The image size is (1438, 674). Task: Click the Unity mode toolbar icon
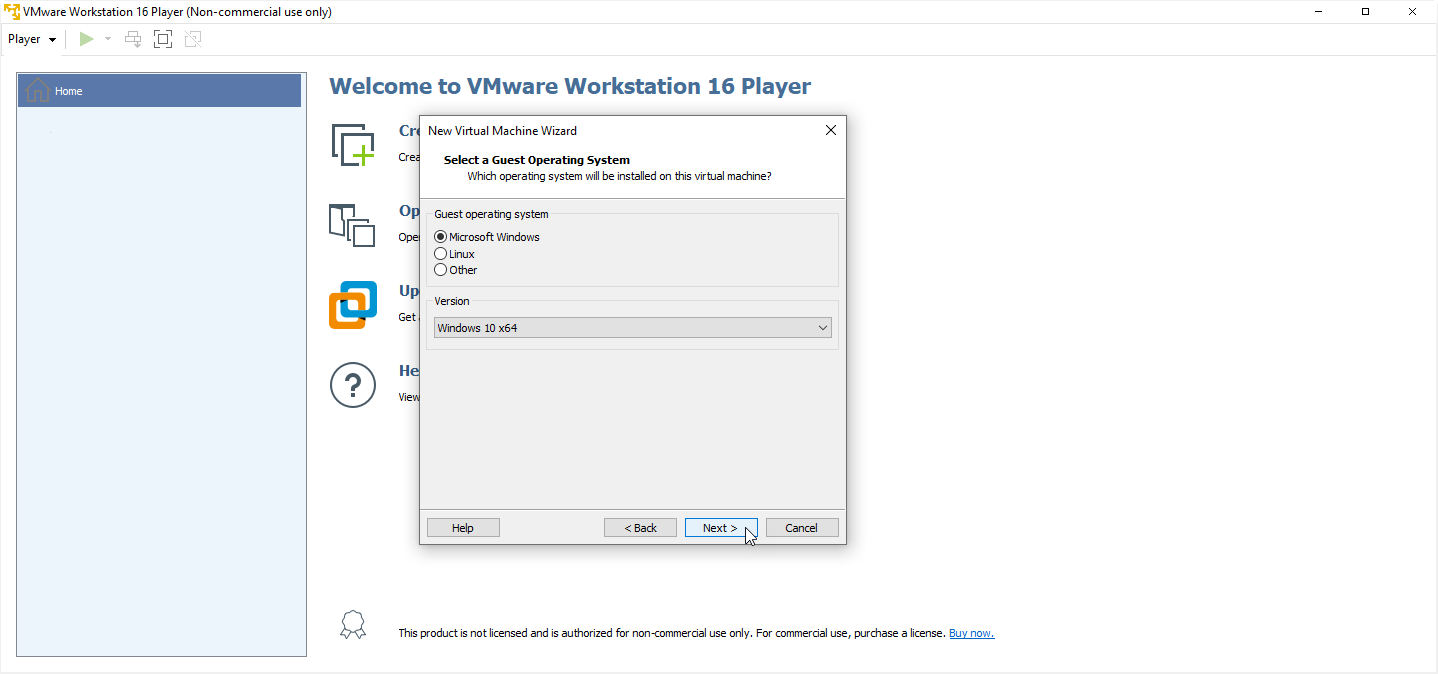[193, 39]
